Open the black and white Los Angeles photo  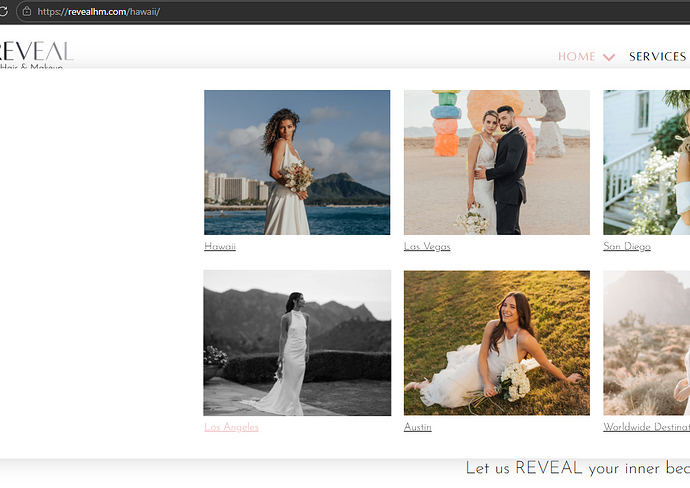(x=297, y=343)
